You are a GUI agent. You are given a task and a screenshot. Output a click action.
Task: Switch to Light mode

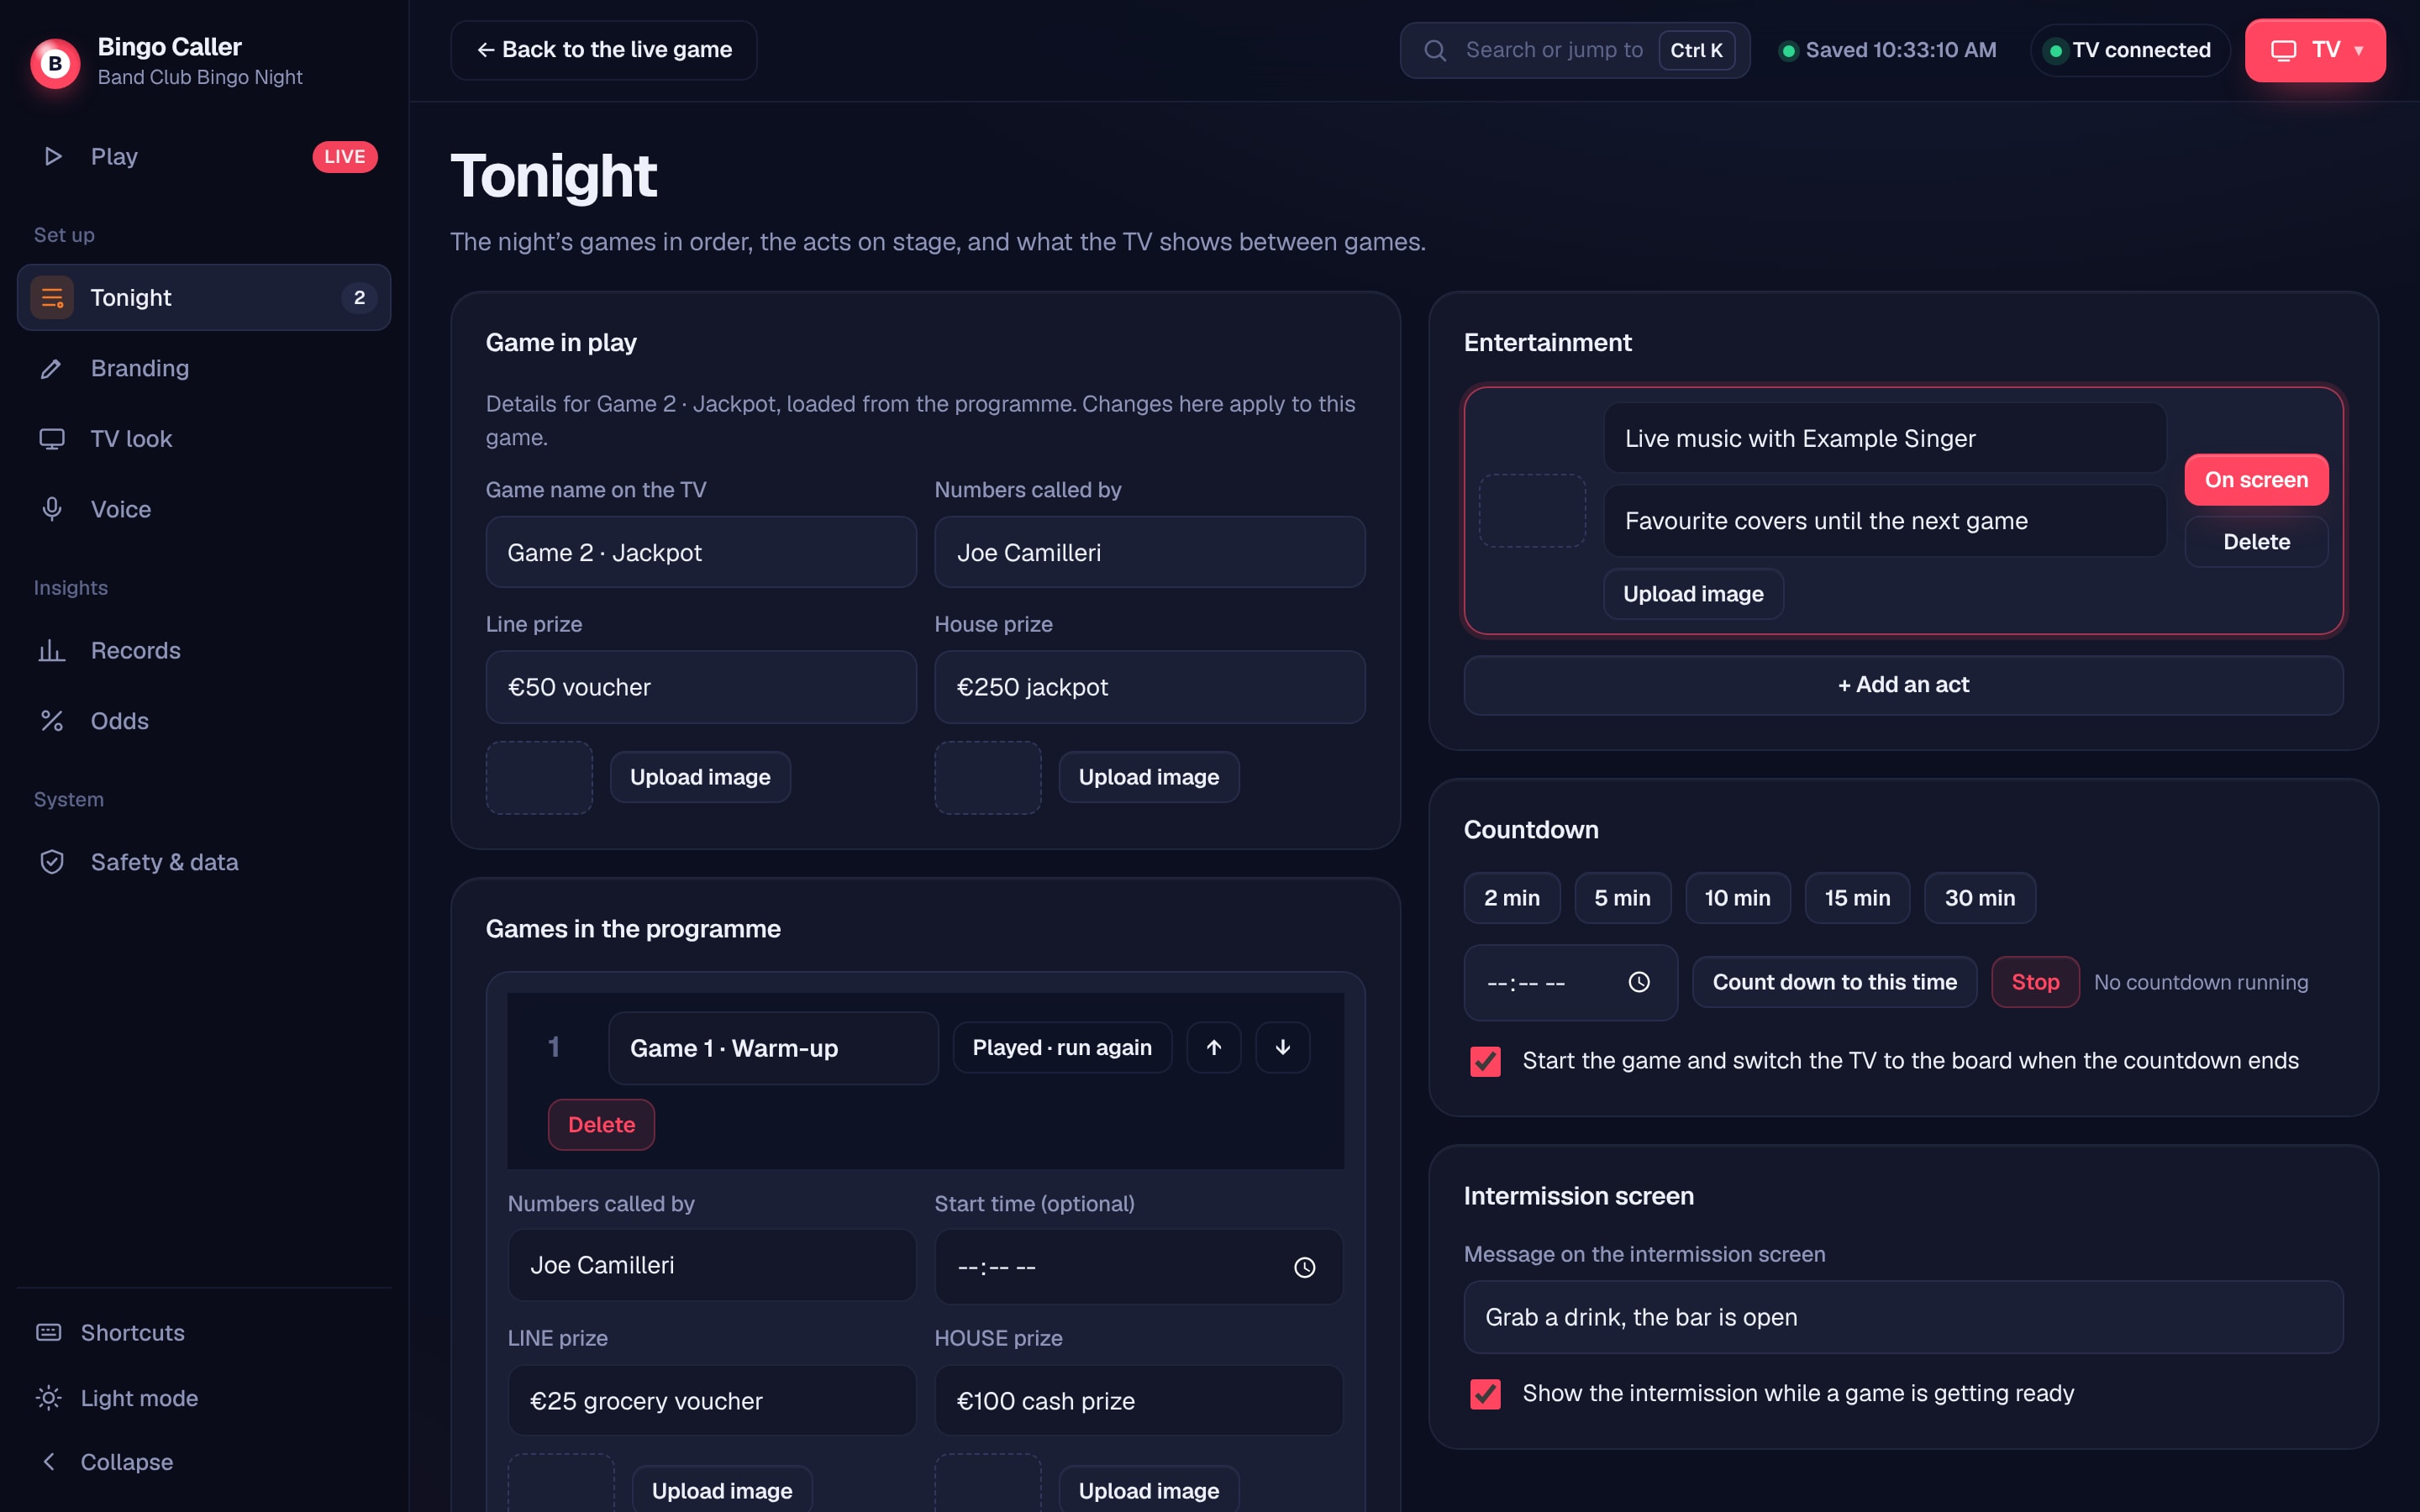[204, 1397]
